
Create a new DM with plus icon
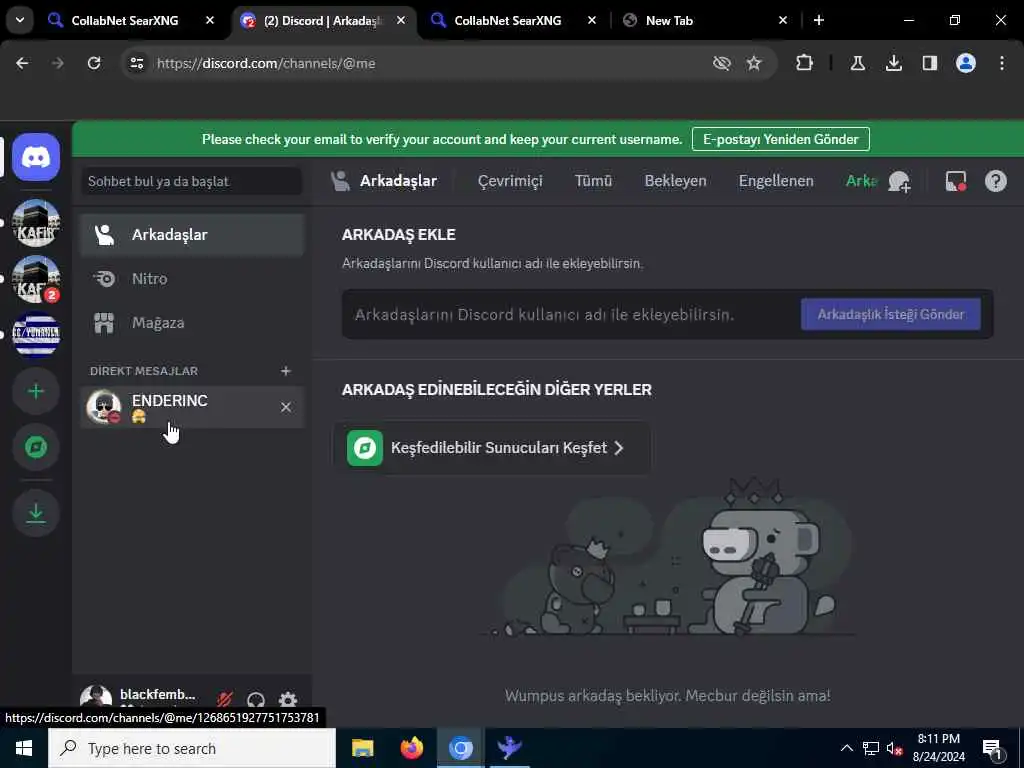tap(285, 371)
